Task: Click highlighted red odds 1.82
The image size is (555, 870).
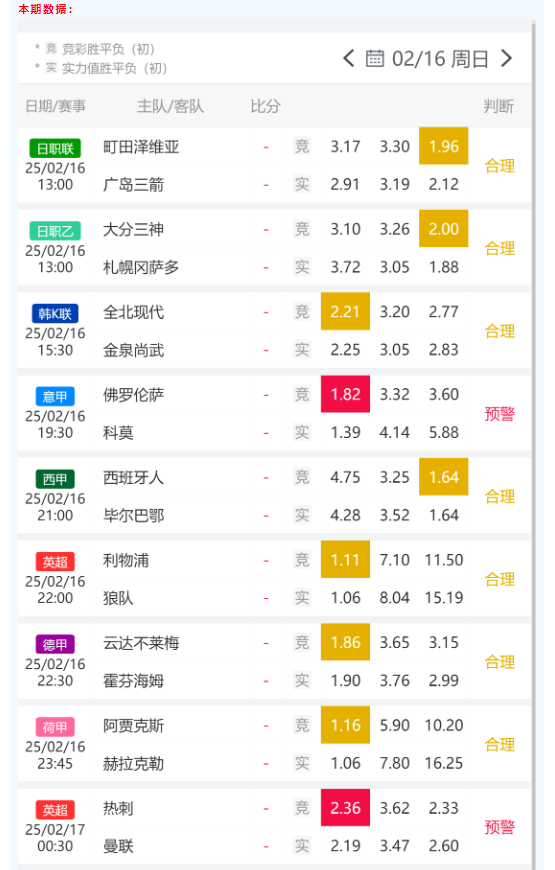Action: coord(345,394)
